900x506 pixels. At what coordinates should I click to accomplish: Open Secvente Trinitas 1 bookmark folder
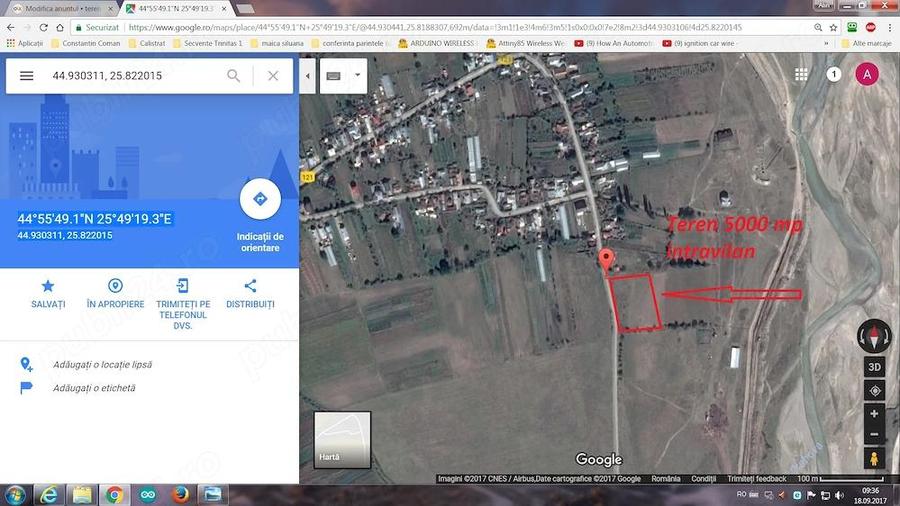point(207,43)
